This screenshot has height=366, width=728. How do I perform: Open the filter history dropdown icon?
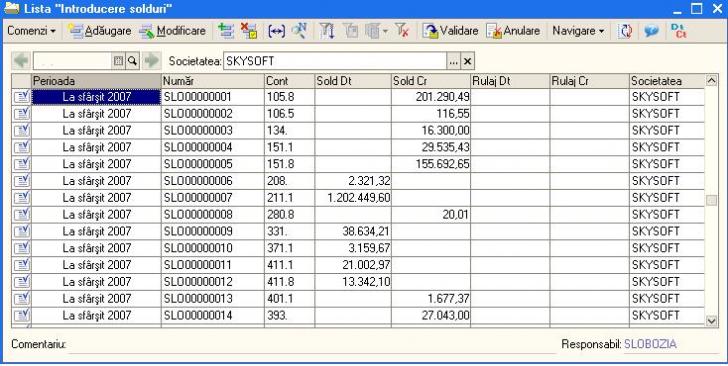(x=376, y=31)
